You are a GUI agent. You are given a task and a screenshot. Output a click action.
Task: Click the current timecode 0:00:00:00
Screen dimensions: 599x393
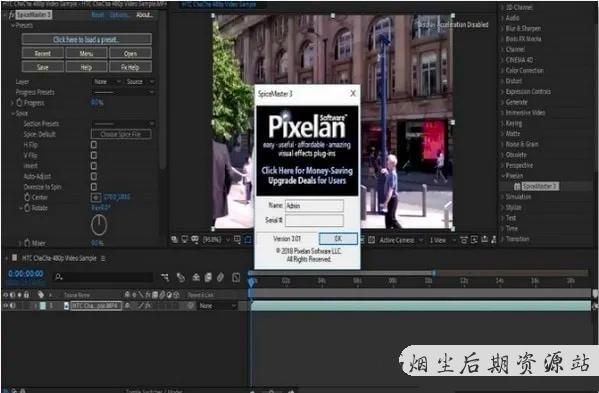[x=26, y=274]
